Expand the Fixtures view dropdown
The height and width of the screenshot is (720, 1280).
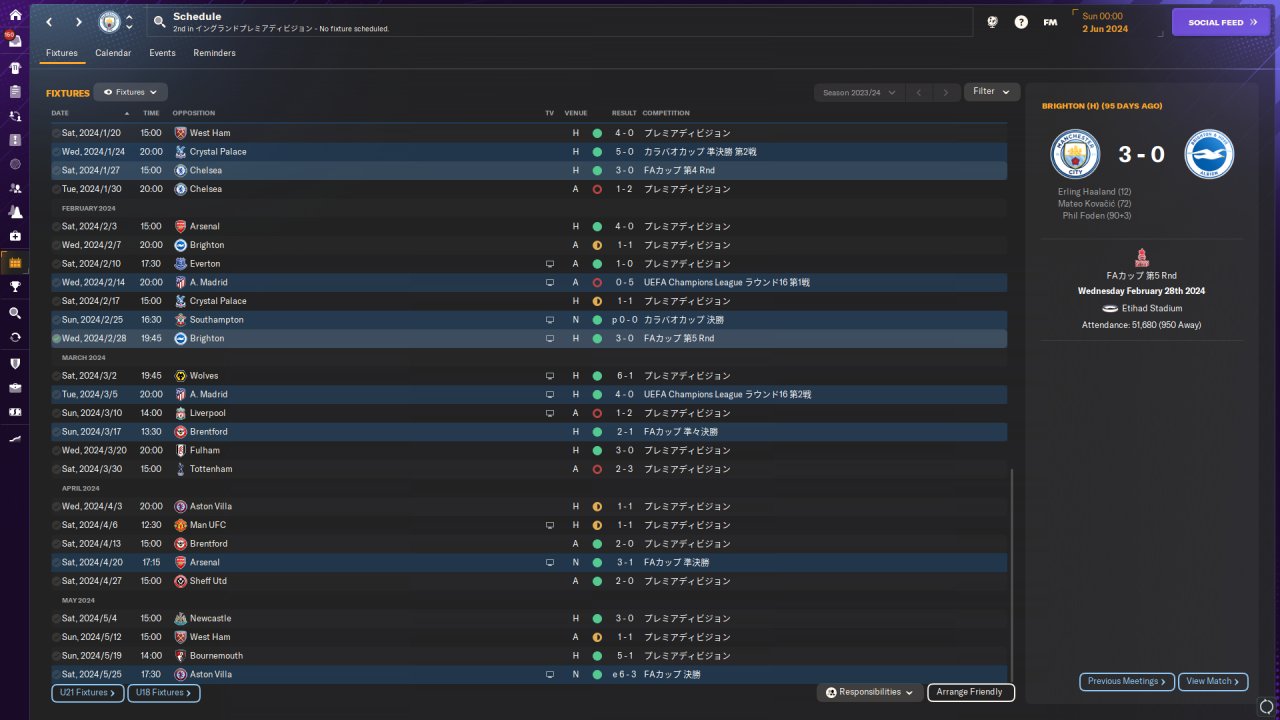(x=131, y=92)
